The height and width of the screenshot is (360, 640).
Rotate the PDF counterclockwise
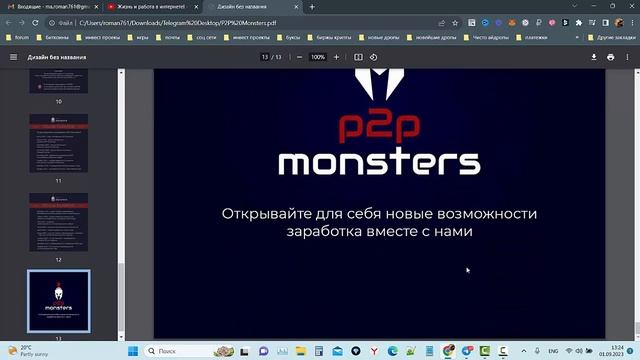tap(373, 57)
